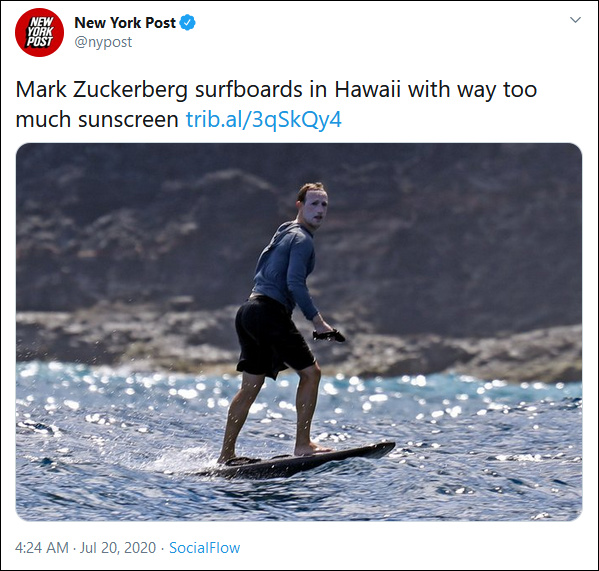Click the "Mark Zuckerberg surfboards" tweet text

click(159, 90)
